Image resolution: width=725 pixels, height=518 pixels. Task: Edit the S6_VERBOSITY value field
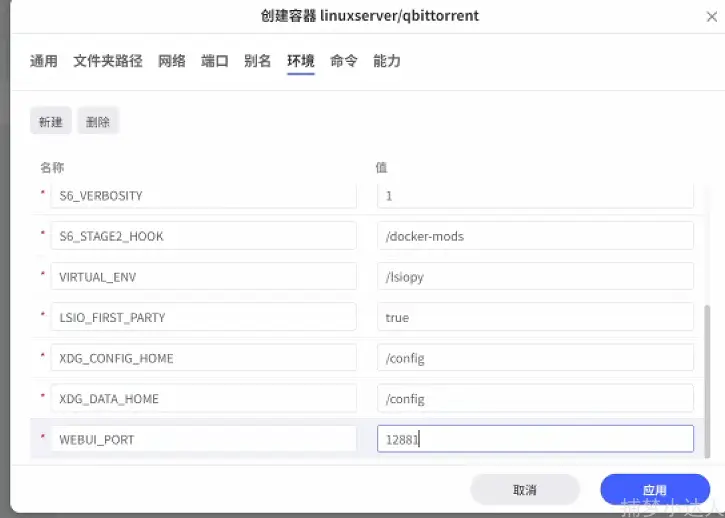tap(535, 196)
